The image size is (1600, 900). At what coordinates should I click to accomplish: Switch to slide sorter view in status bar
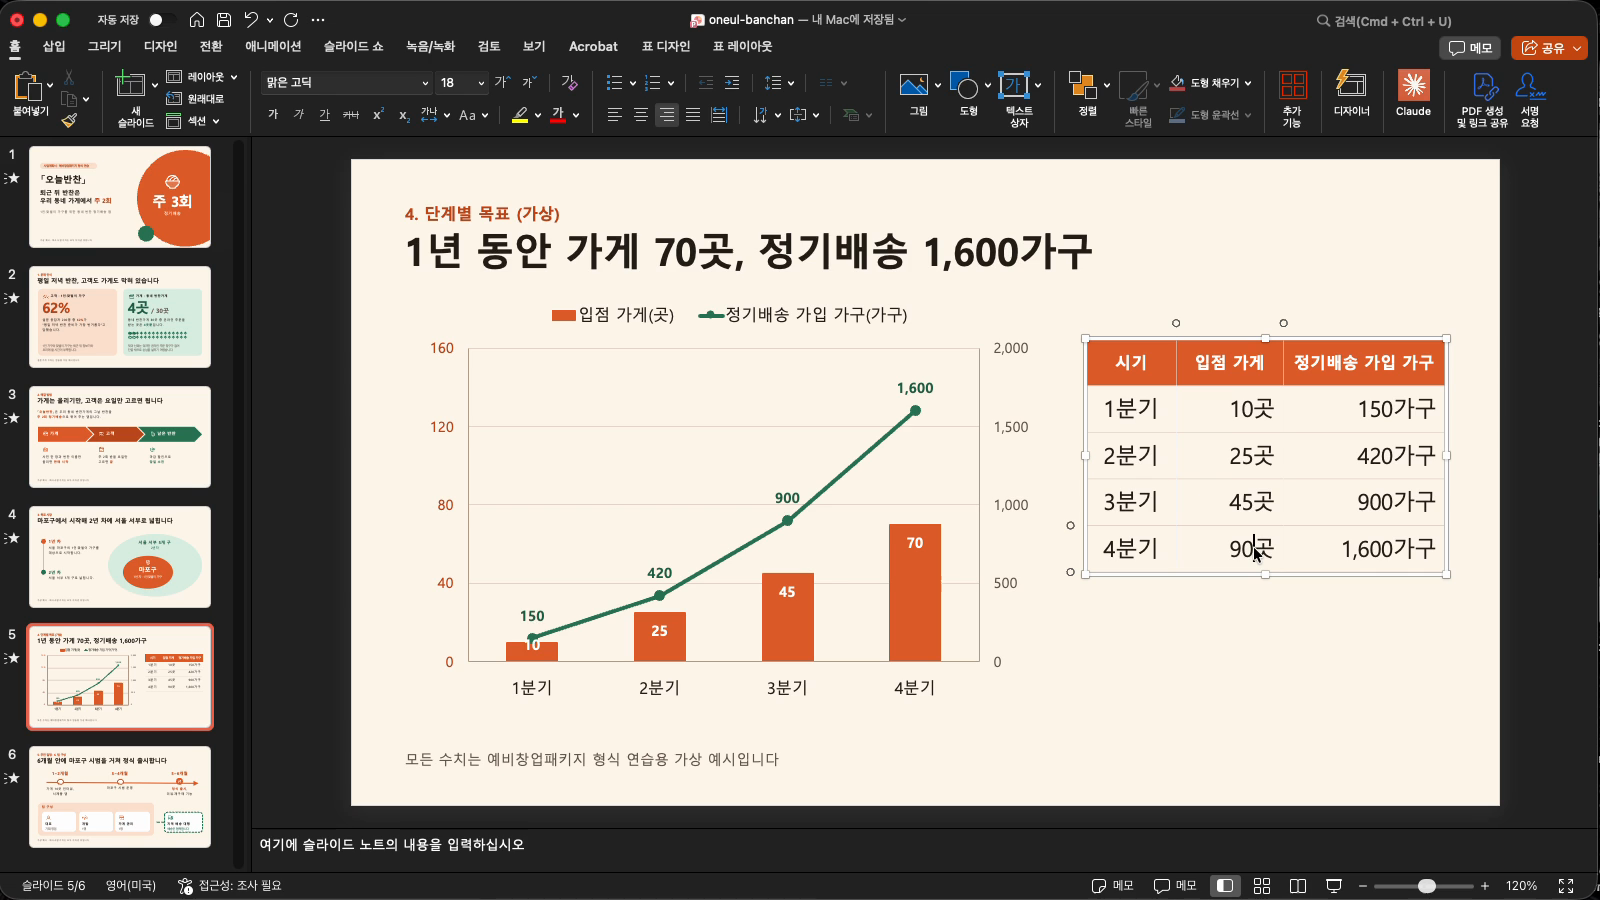pos(1262,886)
